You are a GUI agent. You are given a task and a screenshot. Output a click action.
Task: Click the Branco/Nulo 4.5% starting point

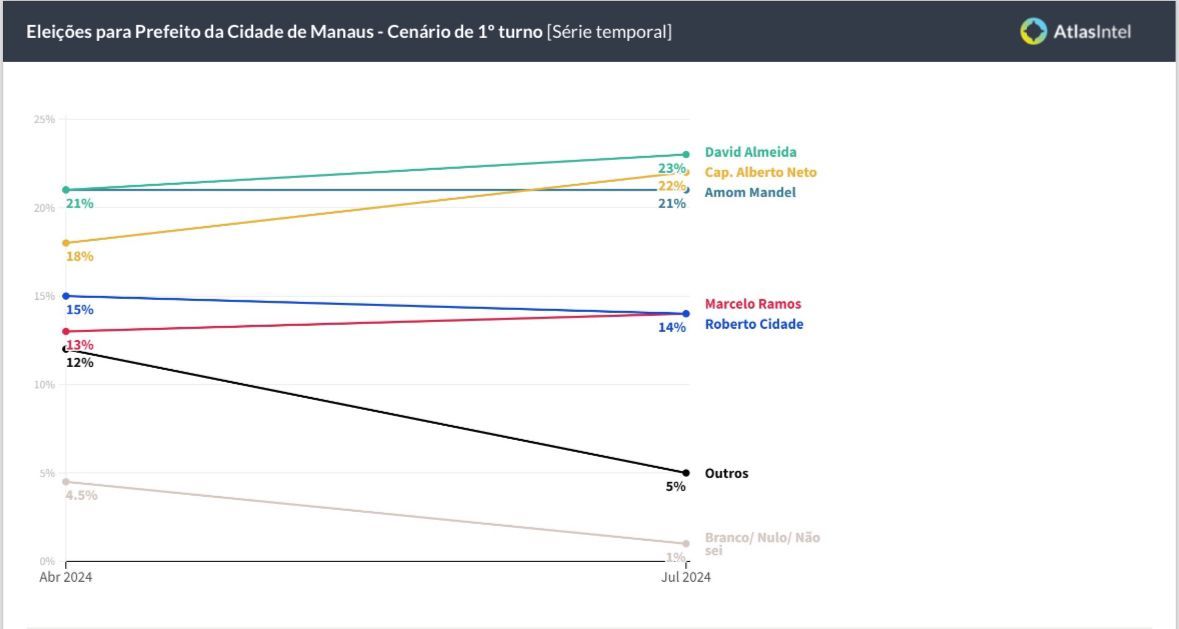click(66, 482)
